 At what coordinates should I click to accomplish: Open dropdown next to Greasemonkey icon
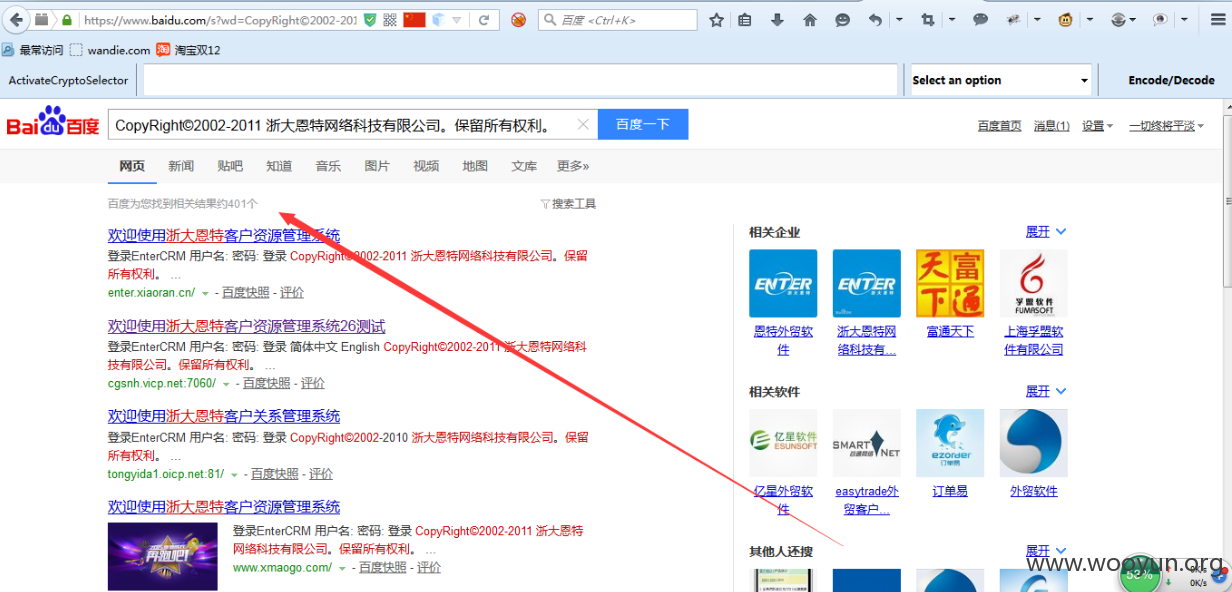[1089, 20]
